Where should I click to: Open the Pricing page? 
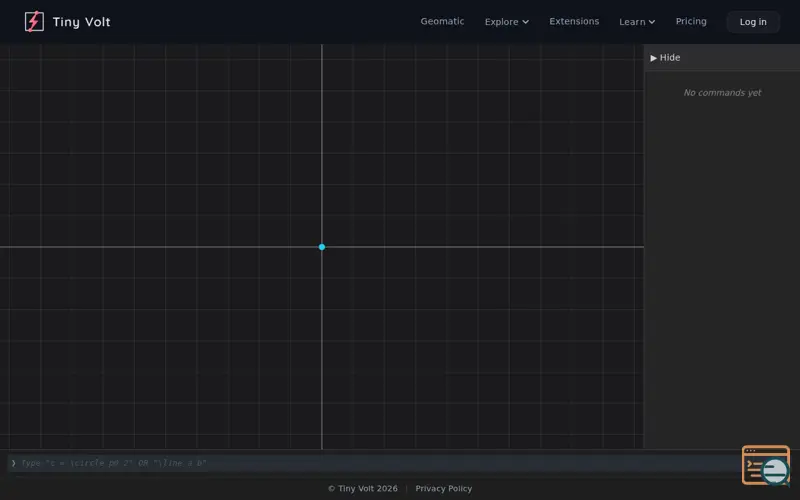point(691,21)
